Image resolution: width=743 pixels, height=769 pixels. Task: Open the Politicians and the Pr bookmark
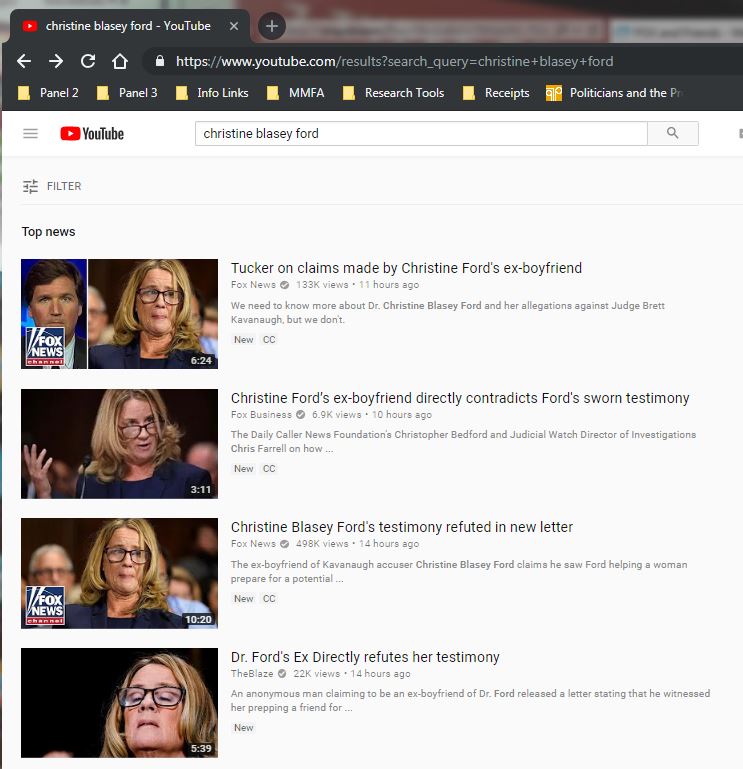coord(614,93)
